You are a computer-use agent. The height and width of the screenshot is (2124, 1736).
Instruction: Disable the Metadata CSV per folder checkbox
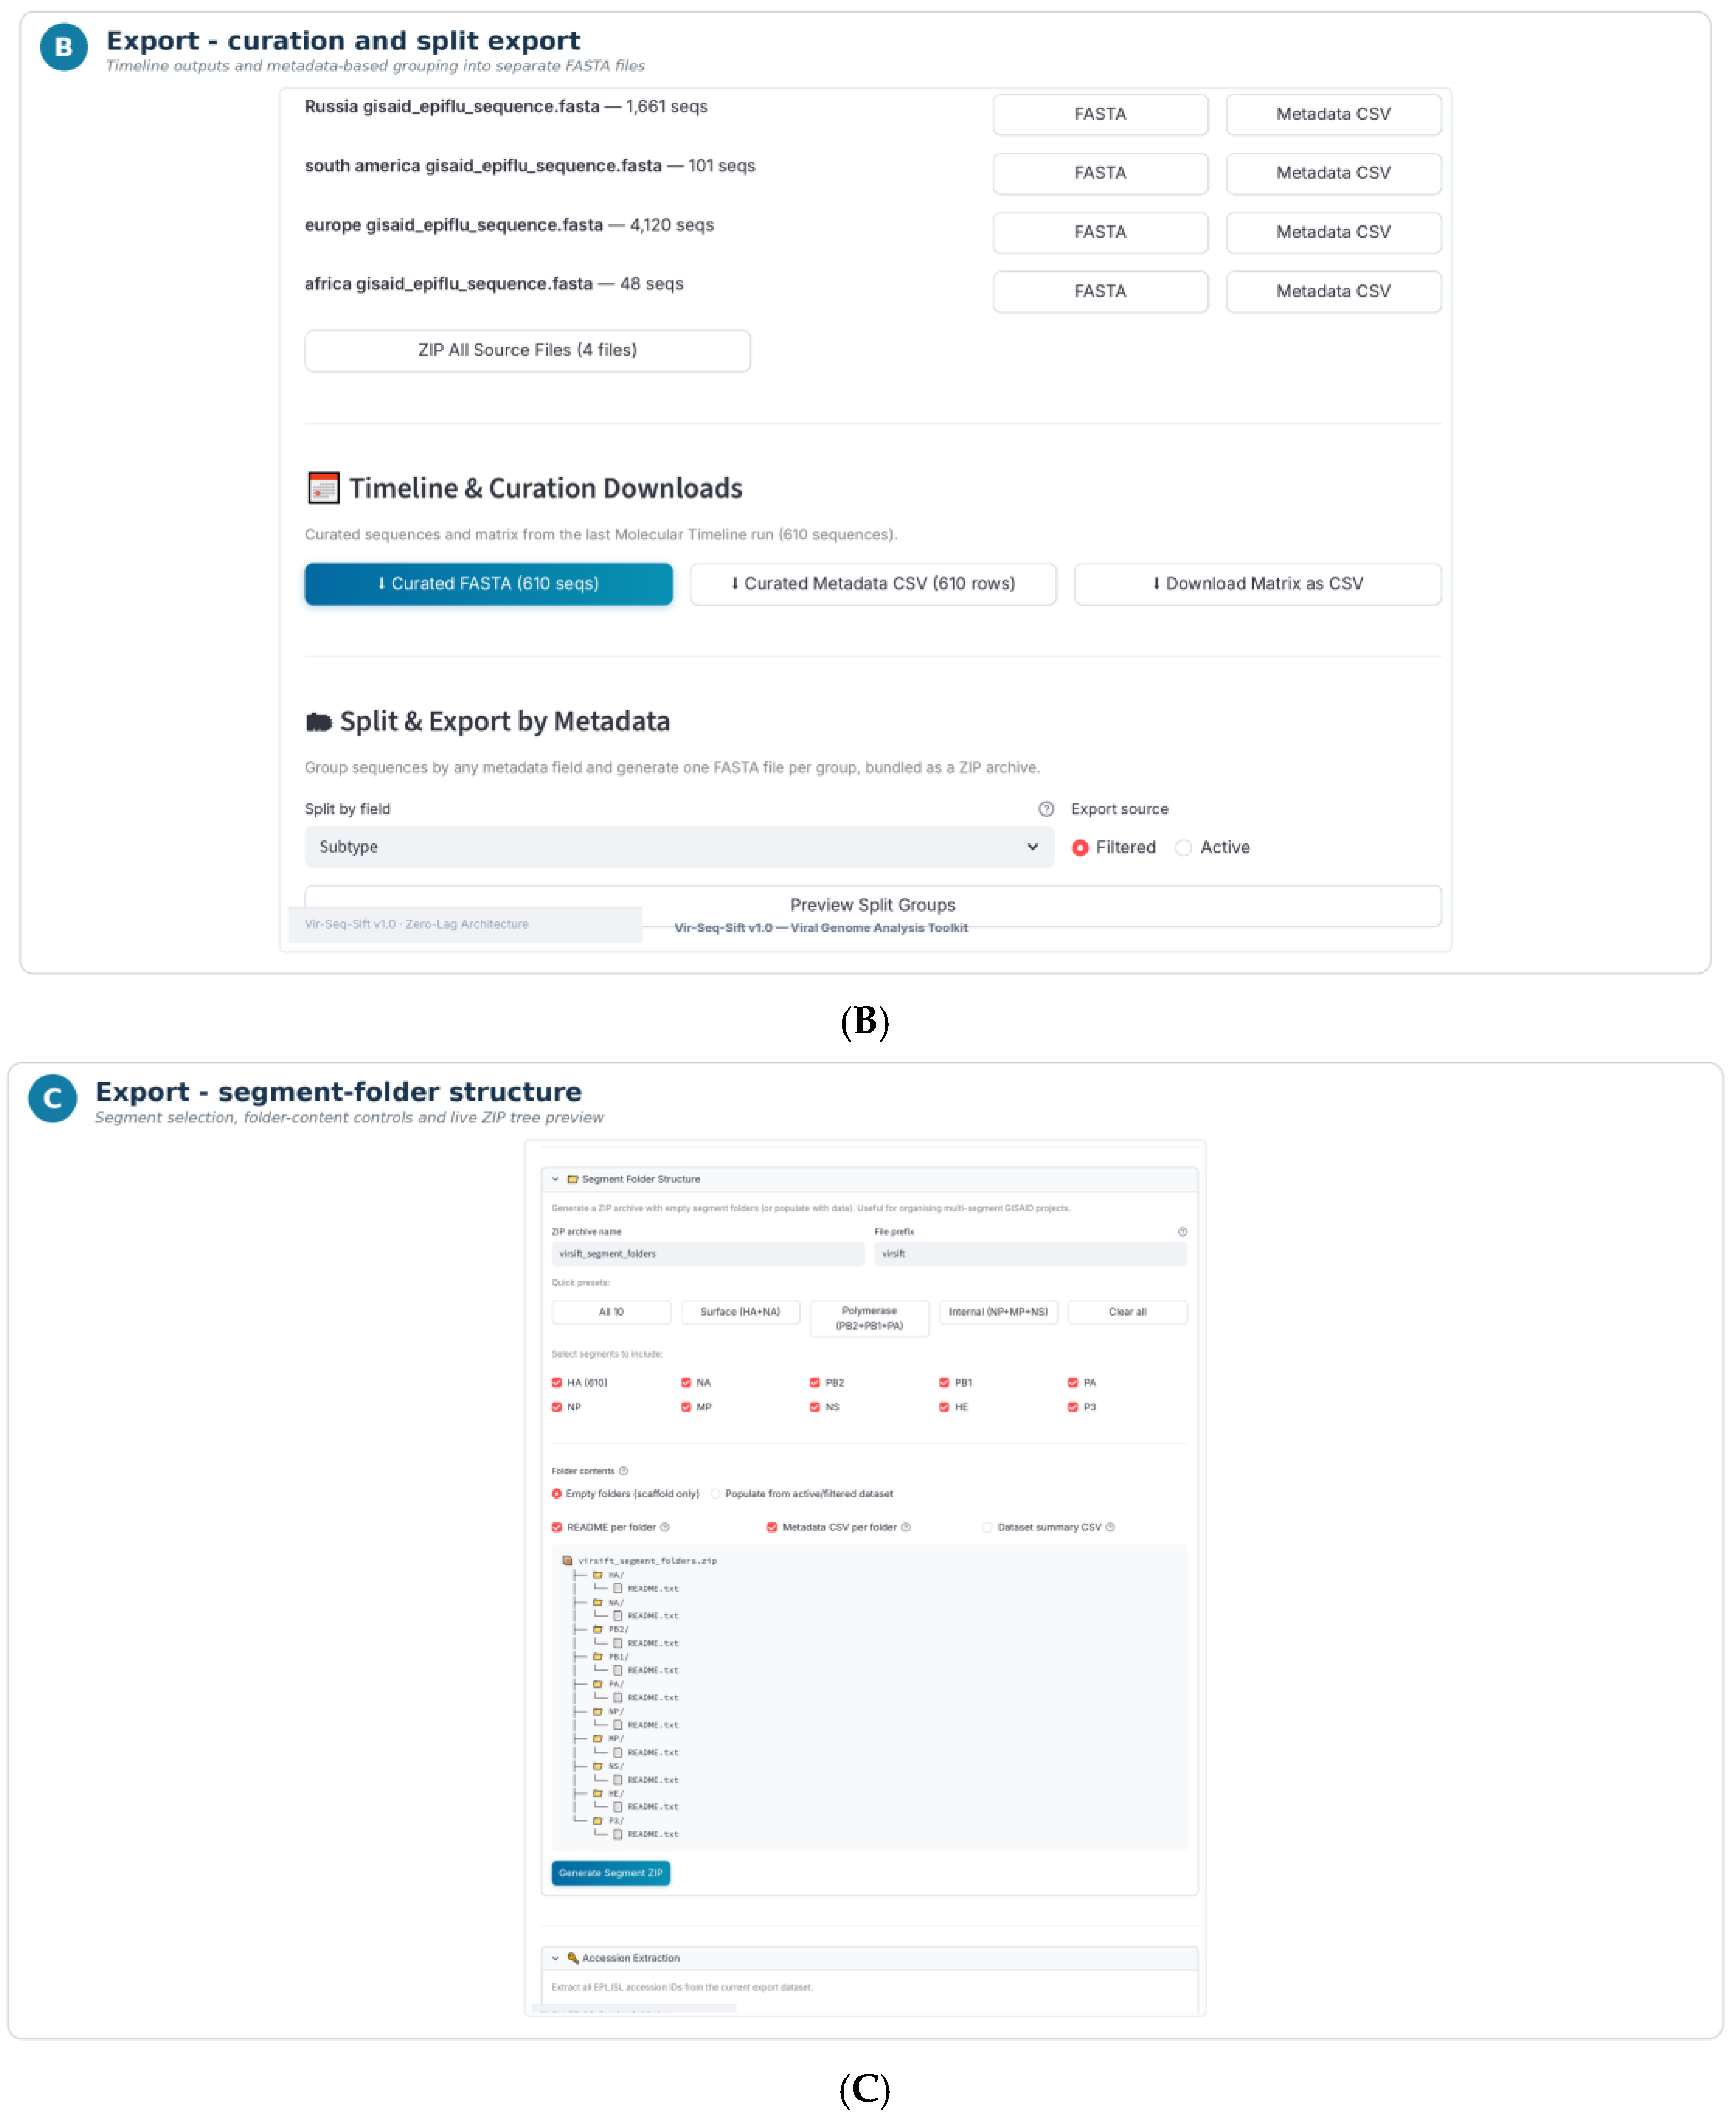tap(772, 1527)
